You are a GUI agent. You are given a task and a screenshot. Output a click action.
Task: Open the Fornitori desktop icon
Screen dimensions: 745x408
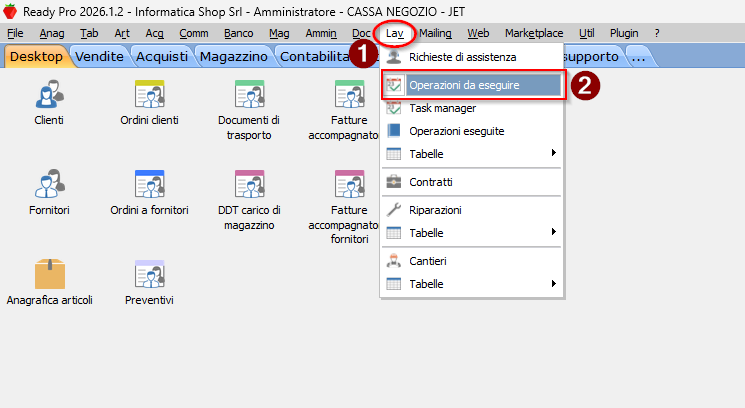tap(48, 185)
